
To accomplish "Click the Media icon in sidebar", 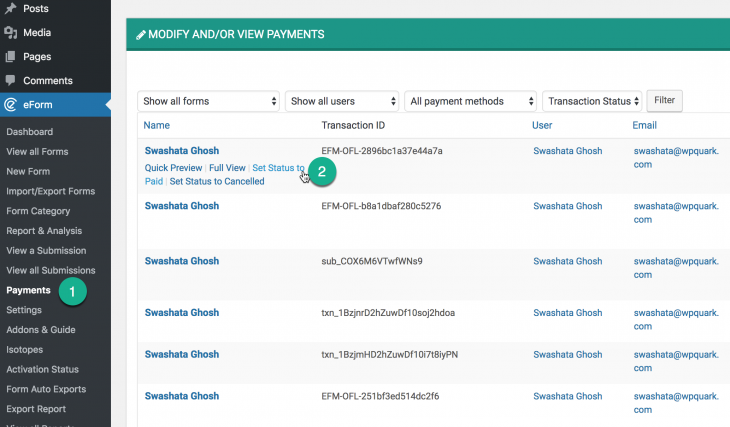I will tap(11, 33).
